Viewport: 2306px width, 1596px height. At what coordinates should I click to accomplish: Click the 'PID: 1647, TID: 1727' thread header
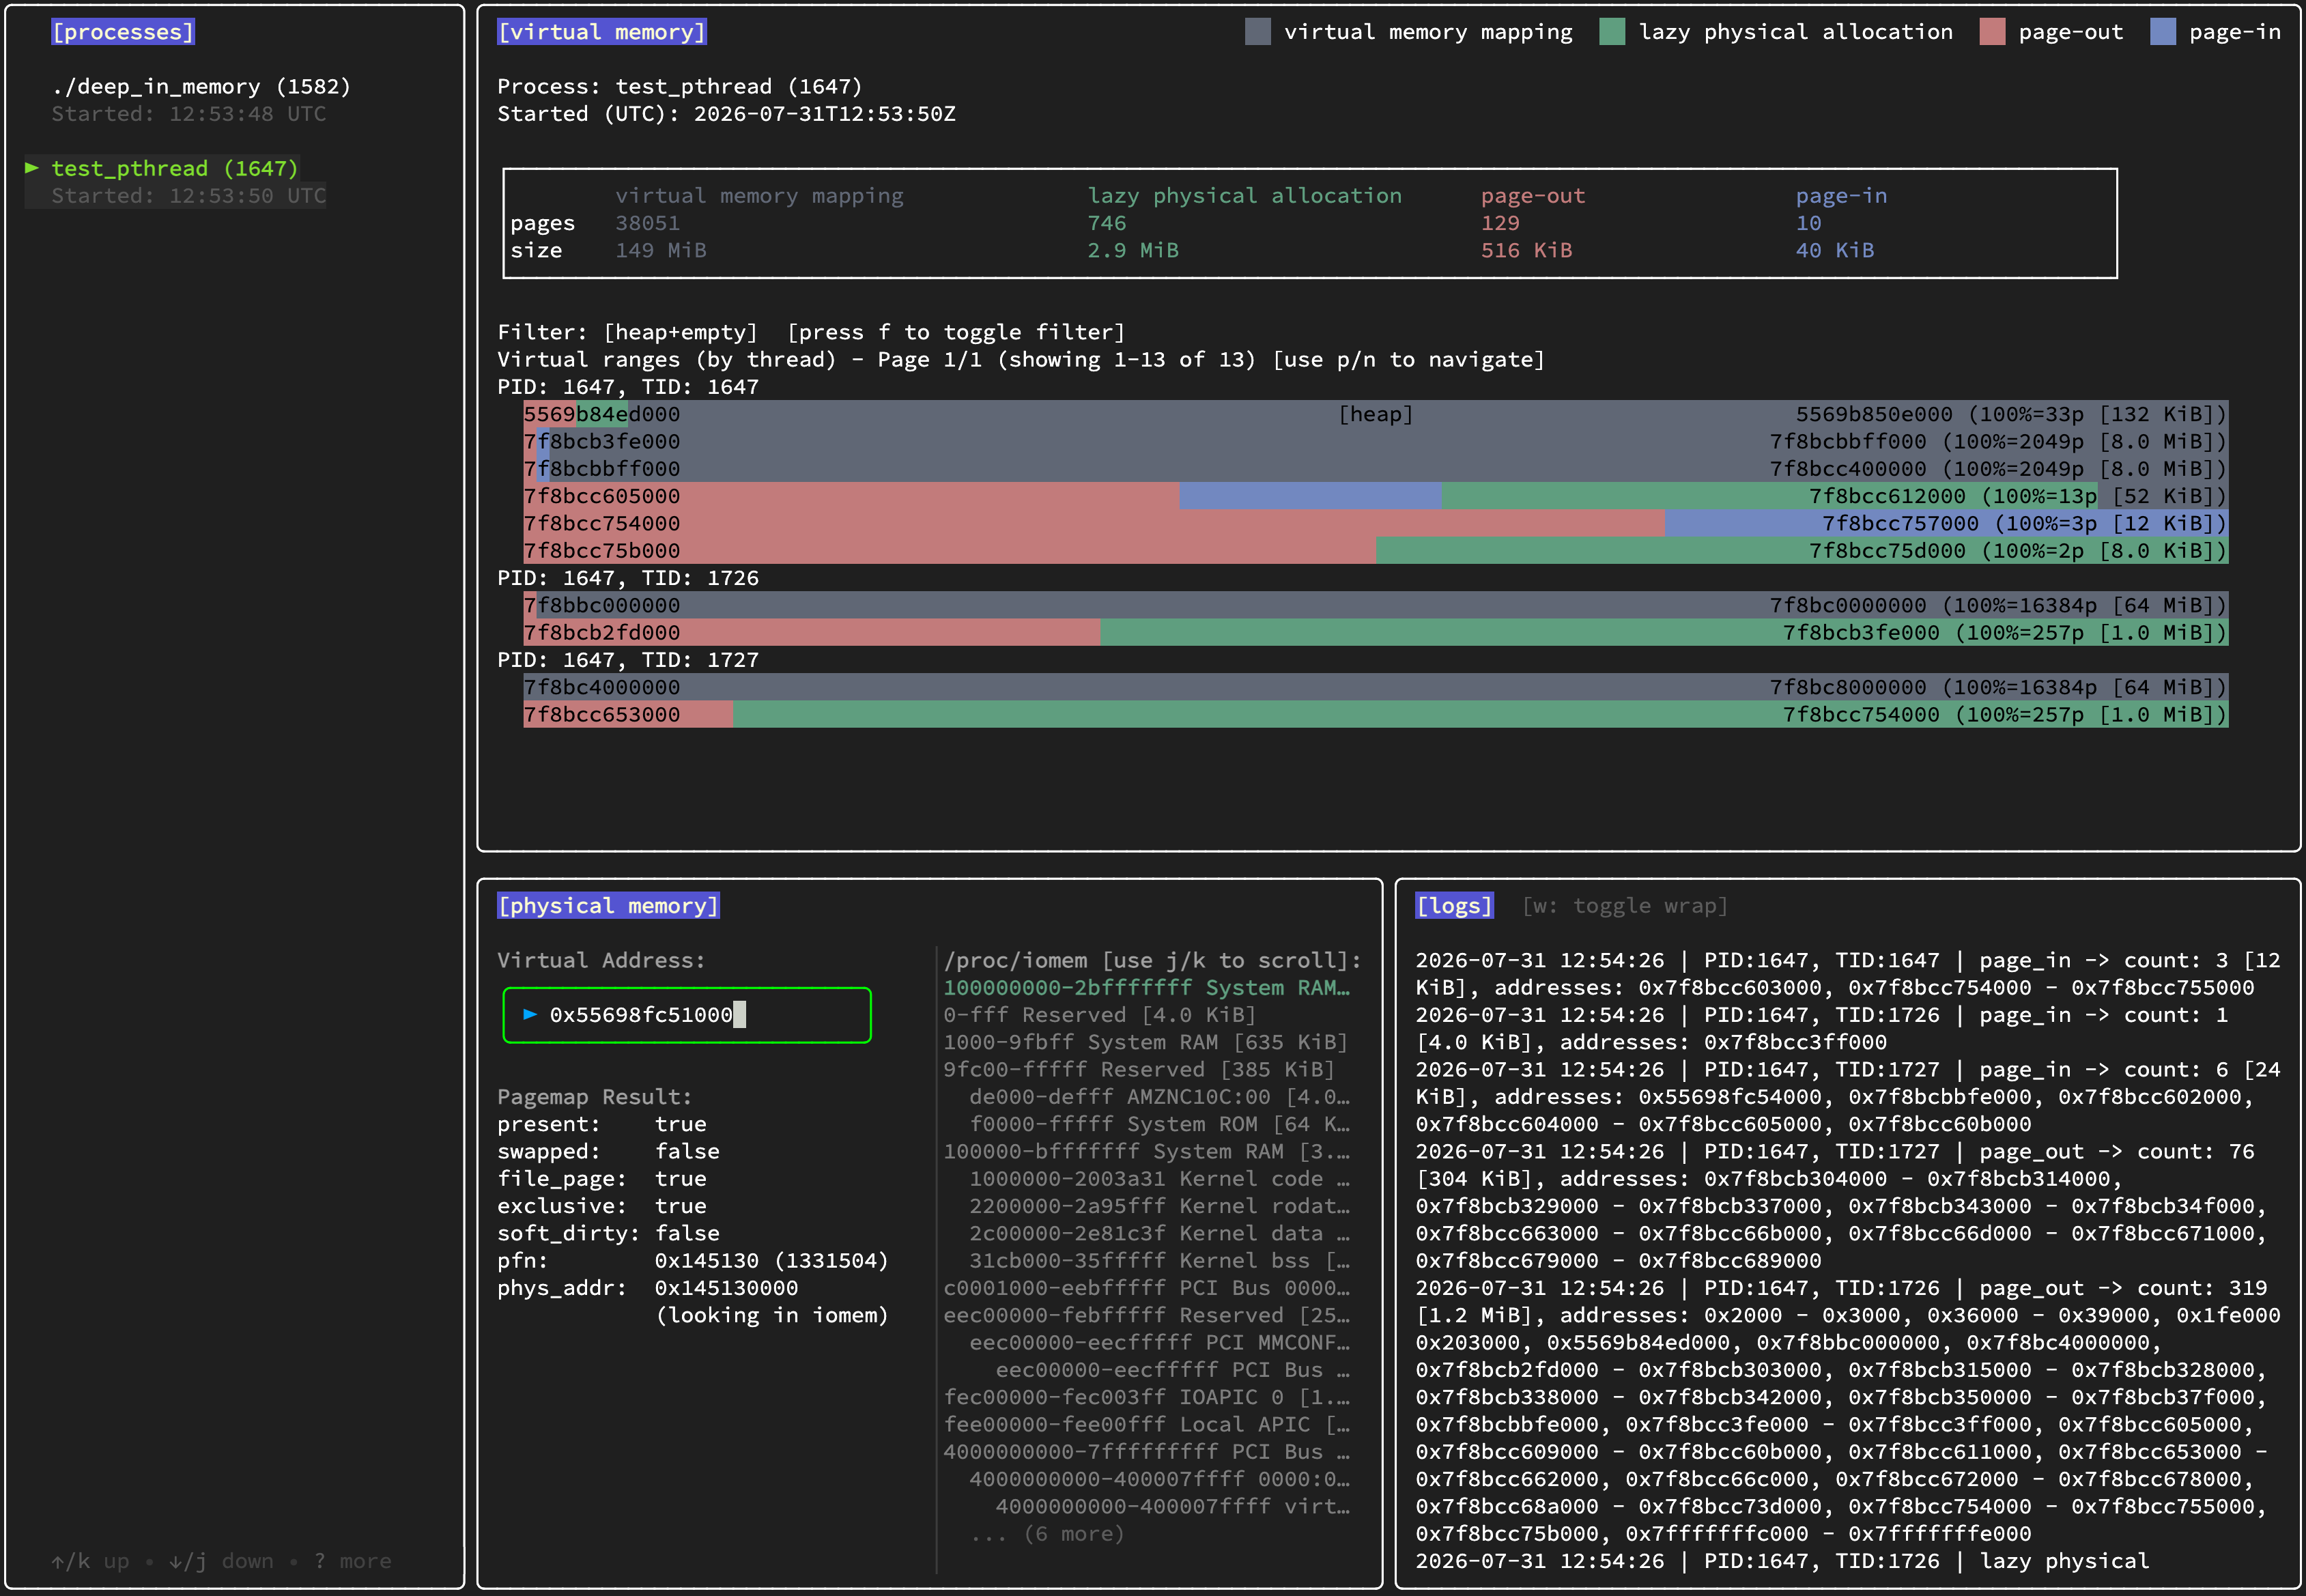[628, 660]
